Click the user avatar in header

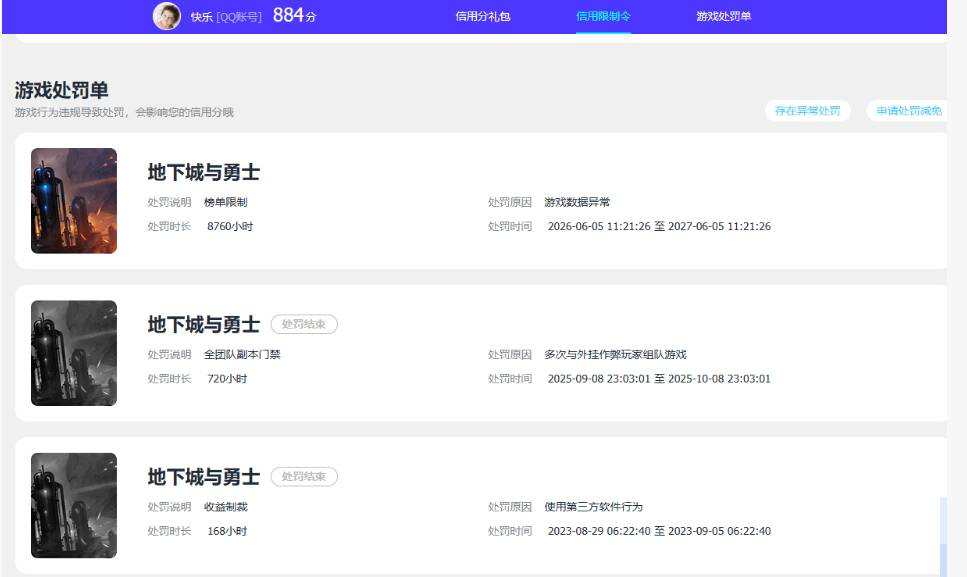pos(167,16)
